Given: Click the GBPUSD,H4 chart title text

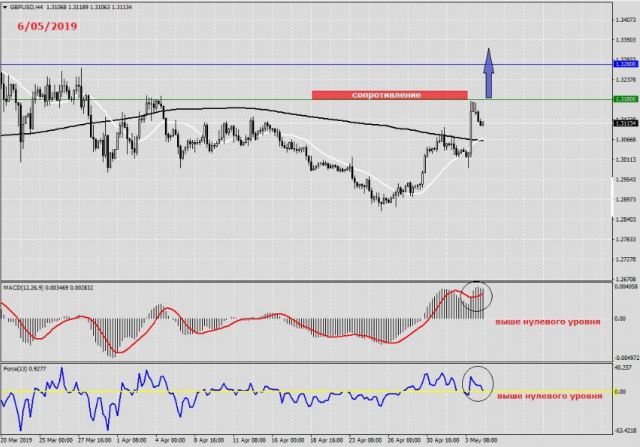Looking at the screenshot, I should click(27, 7).
